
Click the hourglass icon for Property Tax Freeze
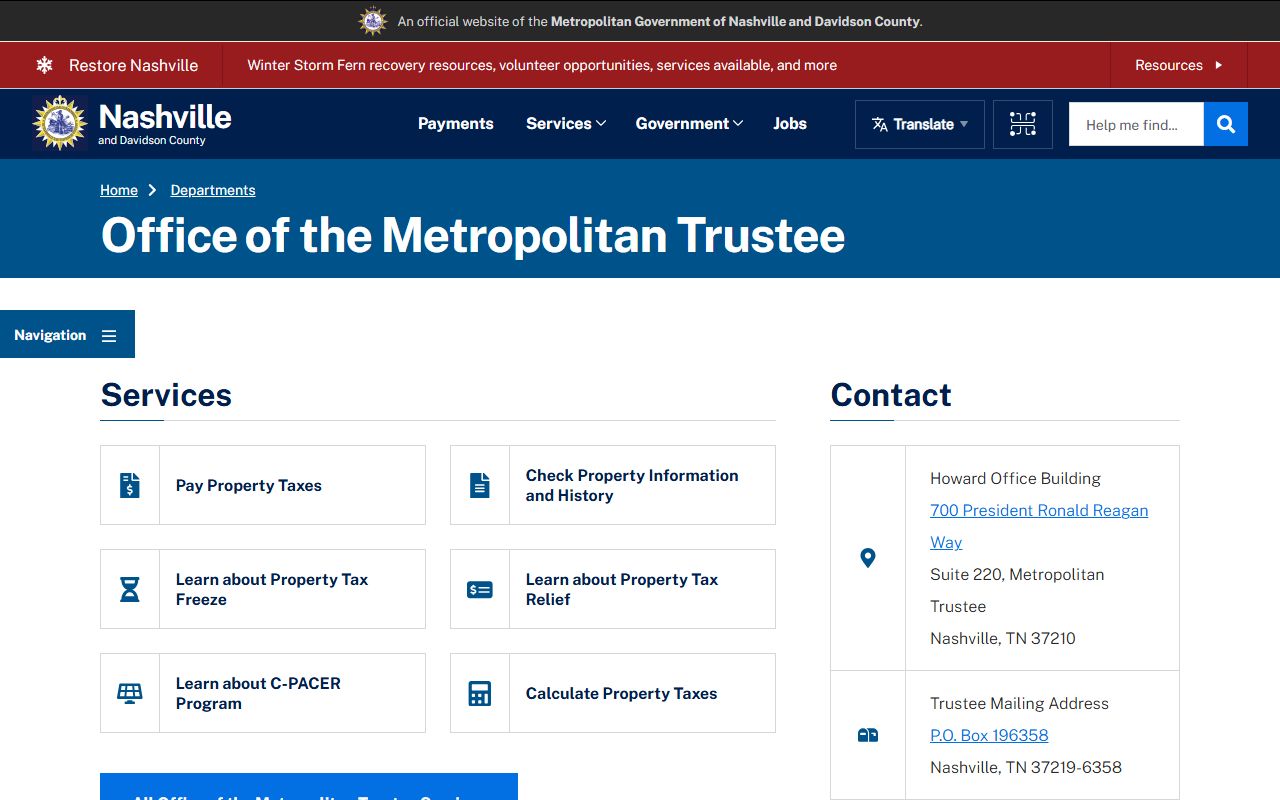130,589
